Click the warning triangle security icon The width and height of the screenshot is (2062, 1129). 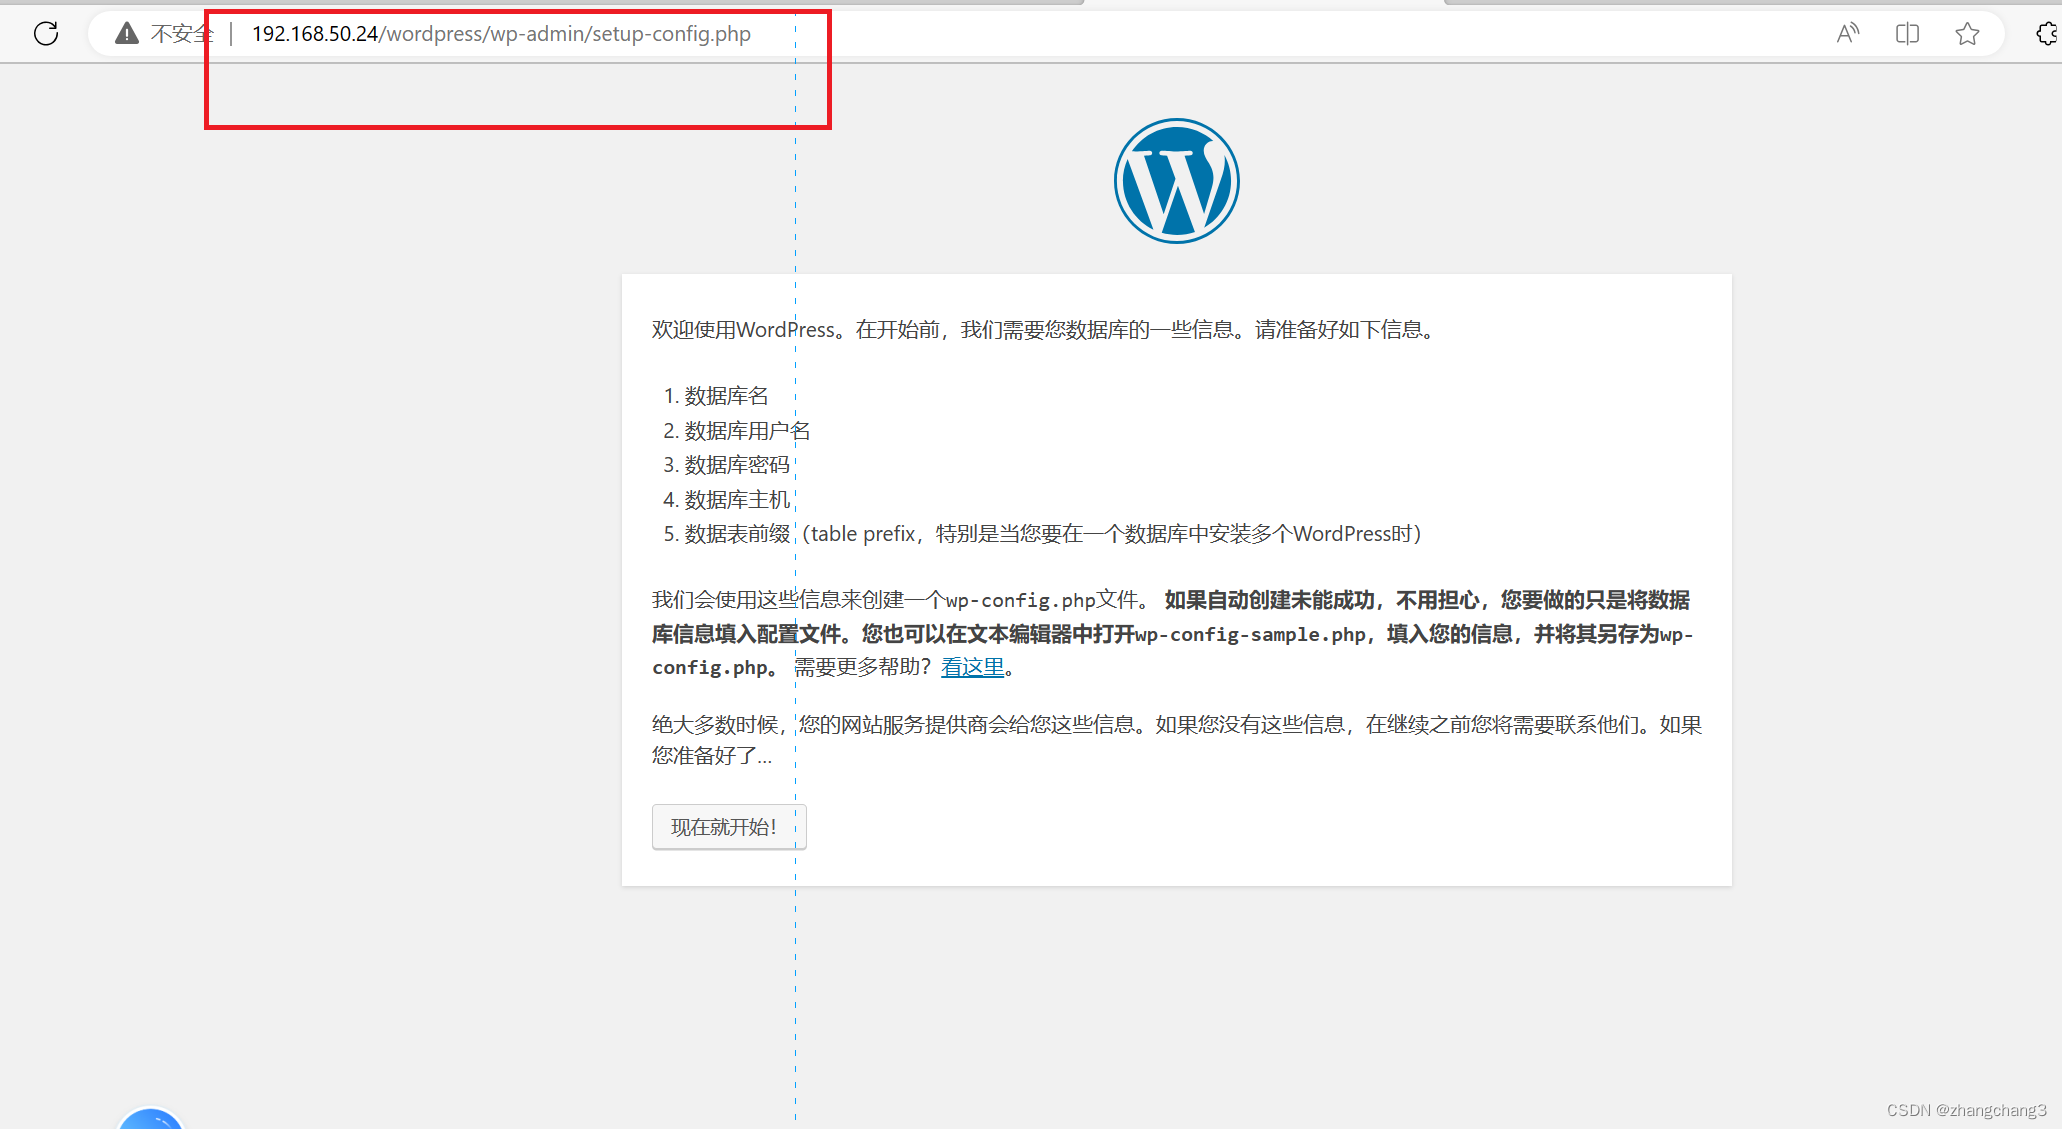click(x=126, y=34)
